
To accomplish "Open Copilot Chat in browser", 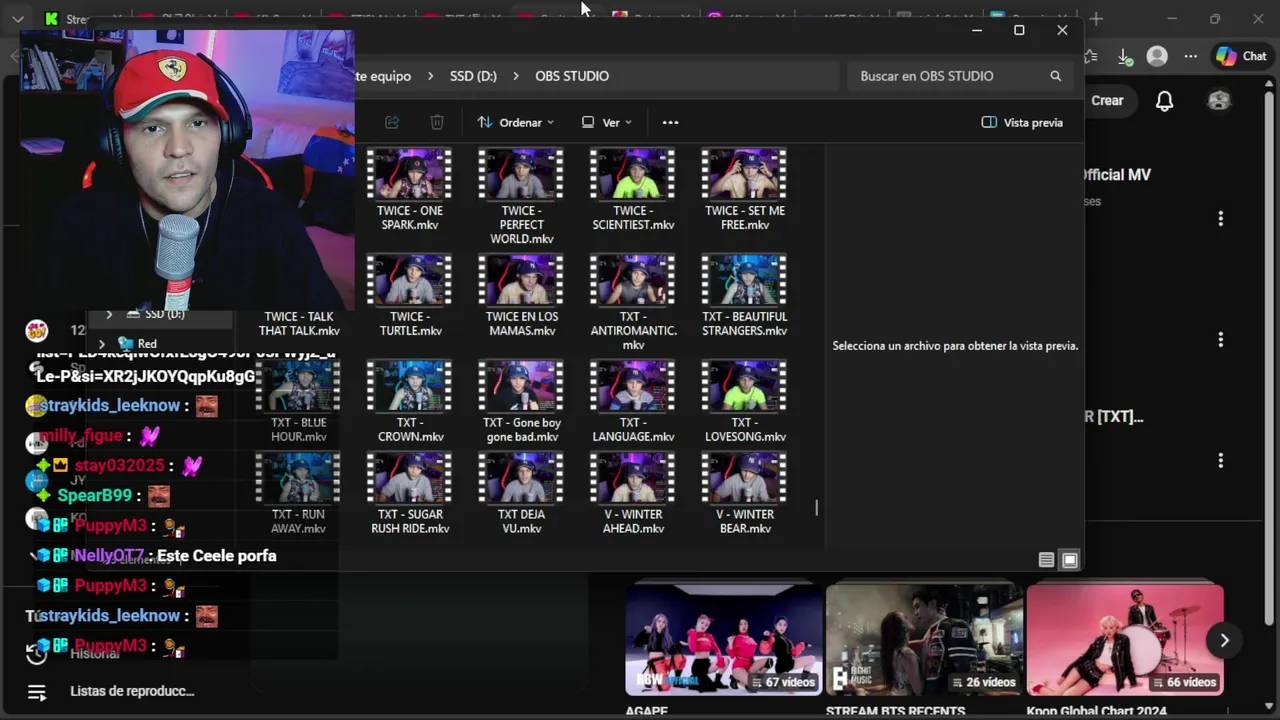I will [1241, 57].
